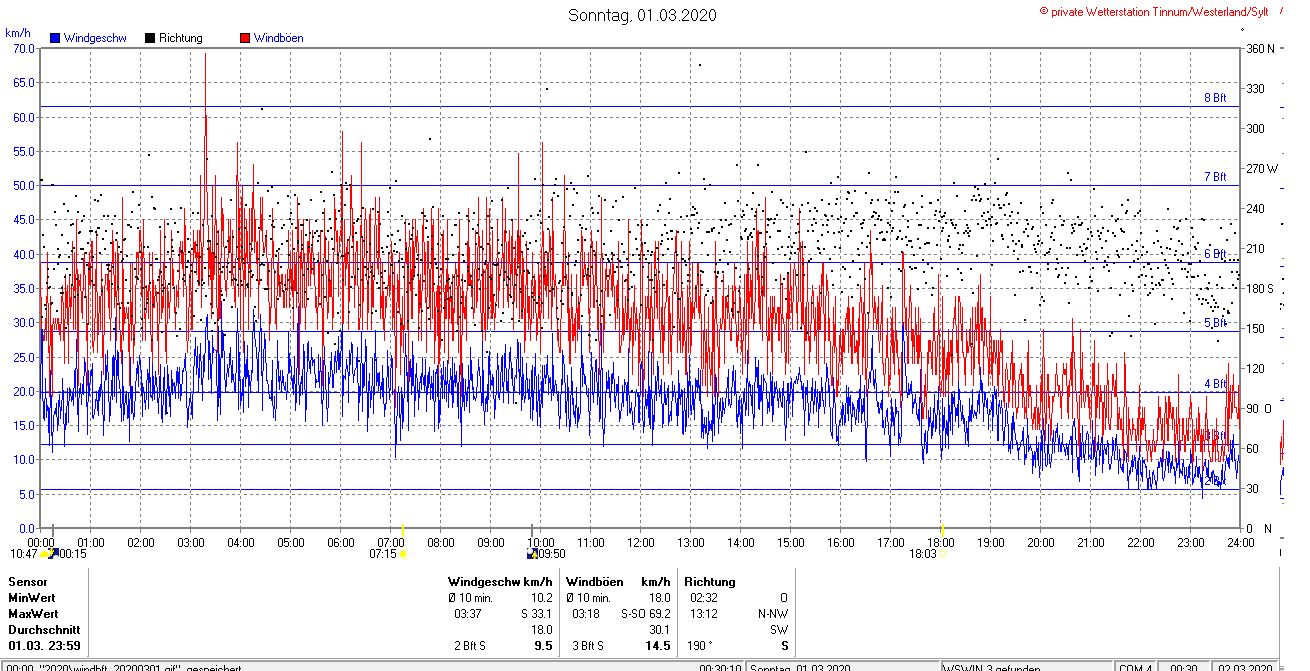Click the MinWert row header
Screen dimensions: 1310x671
pos(32,597)
